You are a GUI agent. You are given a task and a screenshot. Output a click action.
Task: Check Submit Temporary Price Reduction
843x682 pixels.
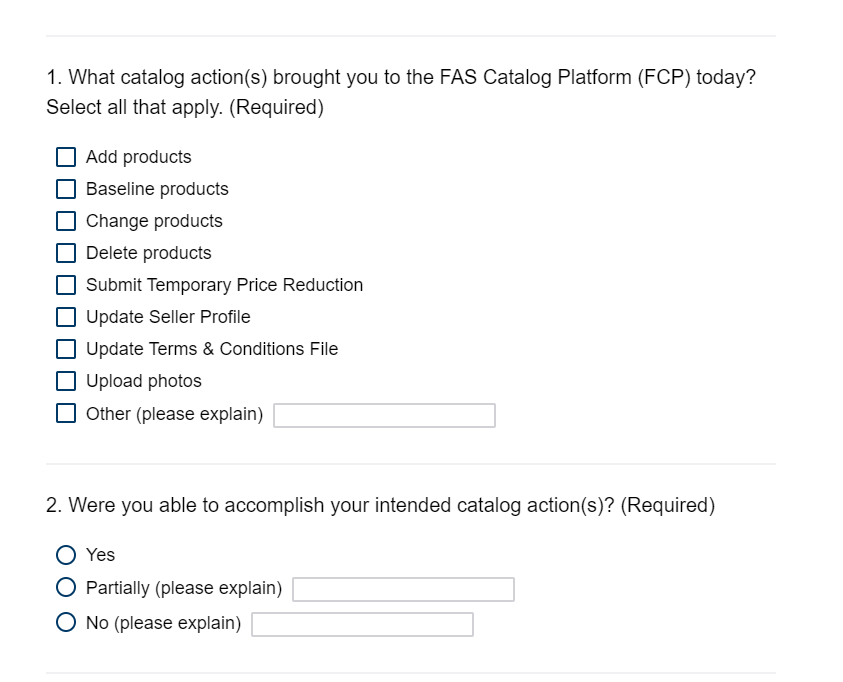(x=66, y=285)
